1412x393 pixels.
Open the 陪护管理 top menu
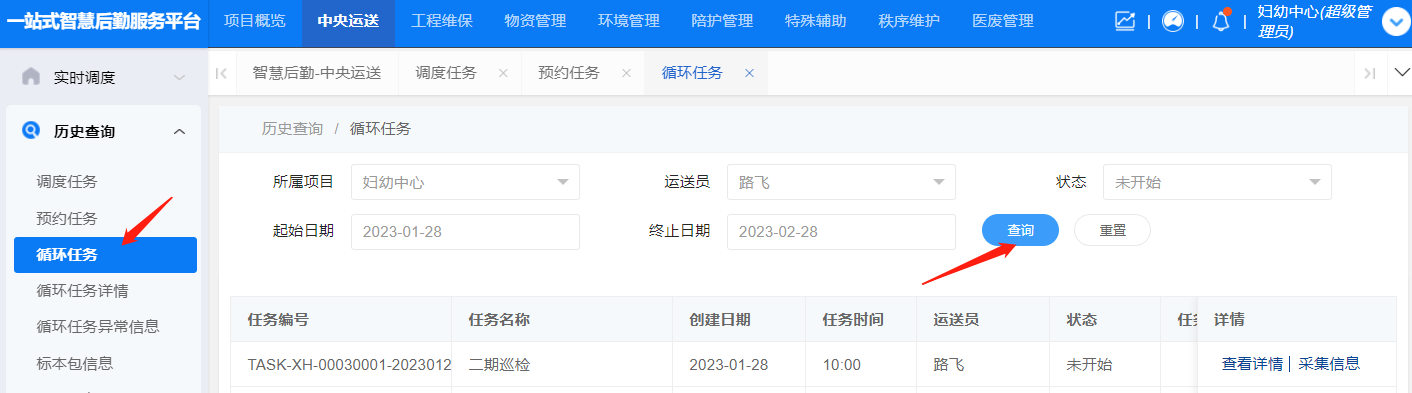(722, 21)
